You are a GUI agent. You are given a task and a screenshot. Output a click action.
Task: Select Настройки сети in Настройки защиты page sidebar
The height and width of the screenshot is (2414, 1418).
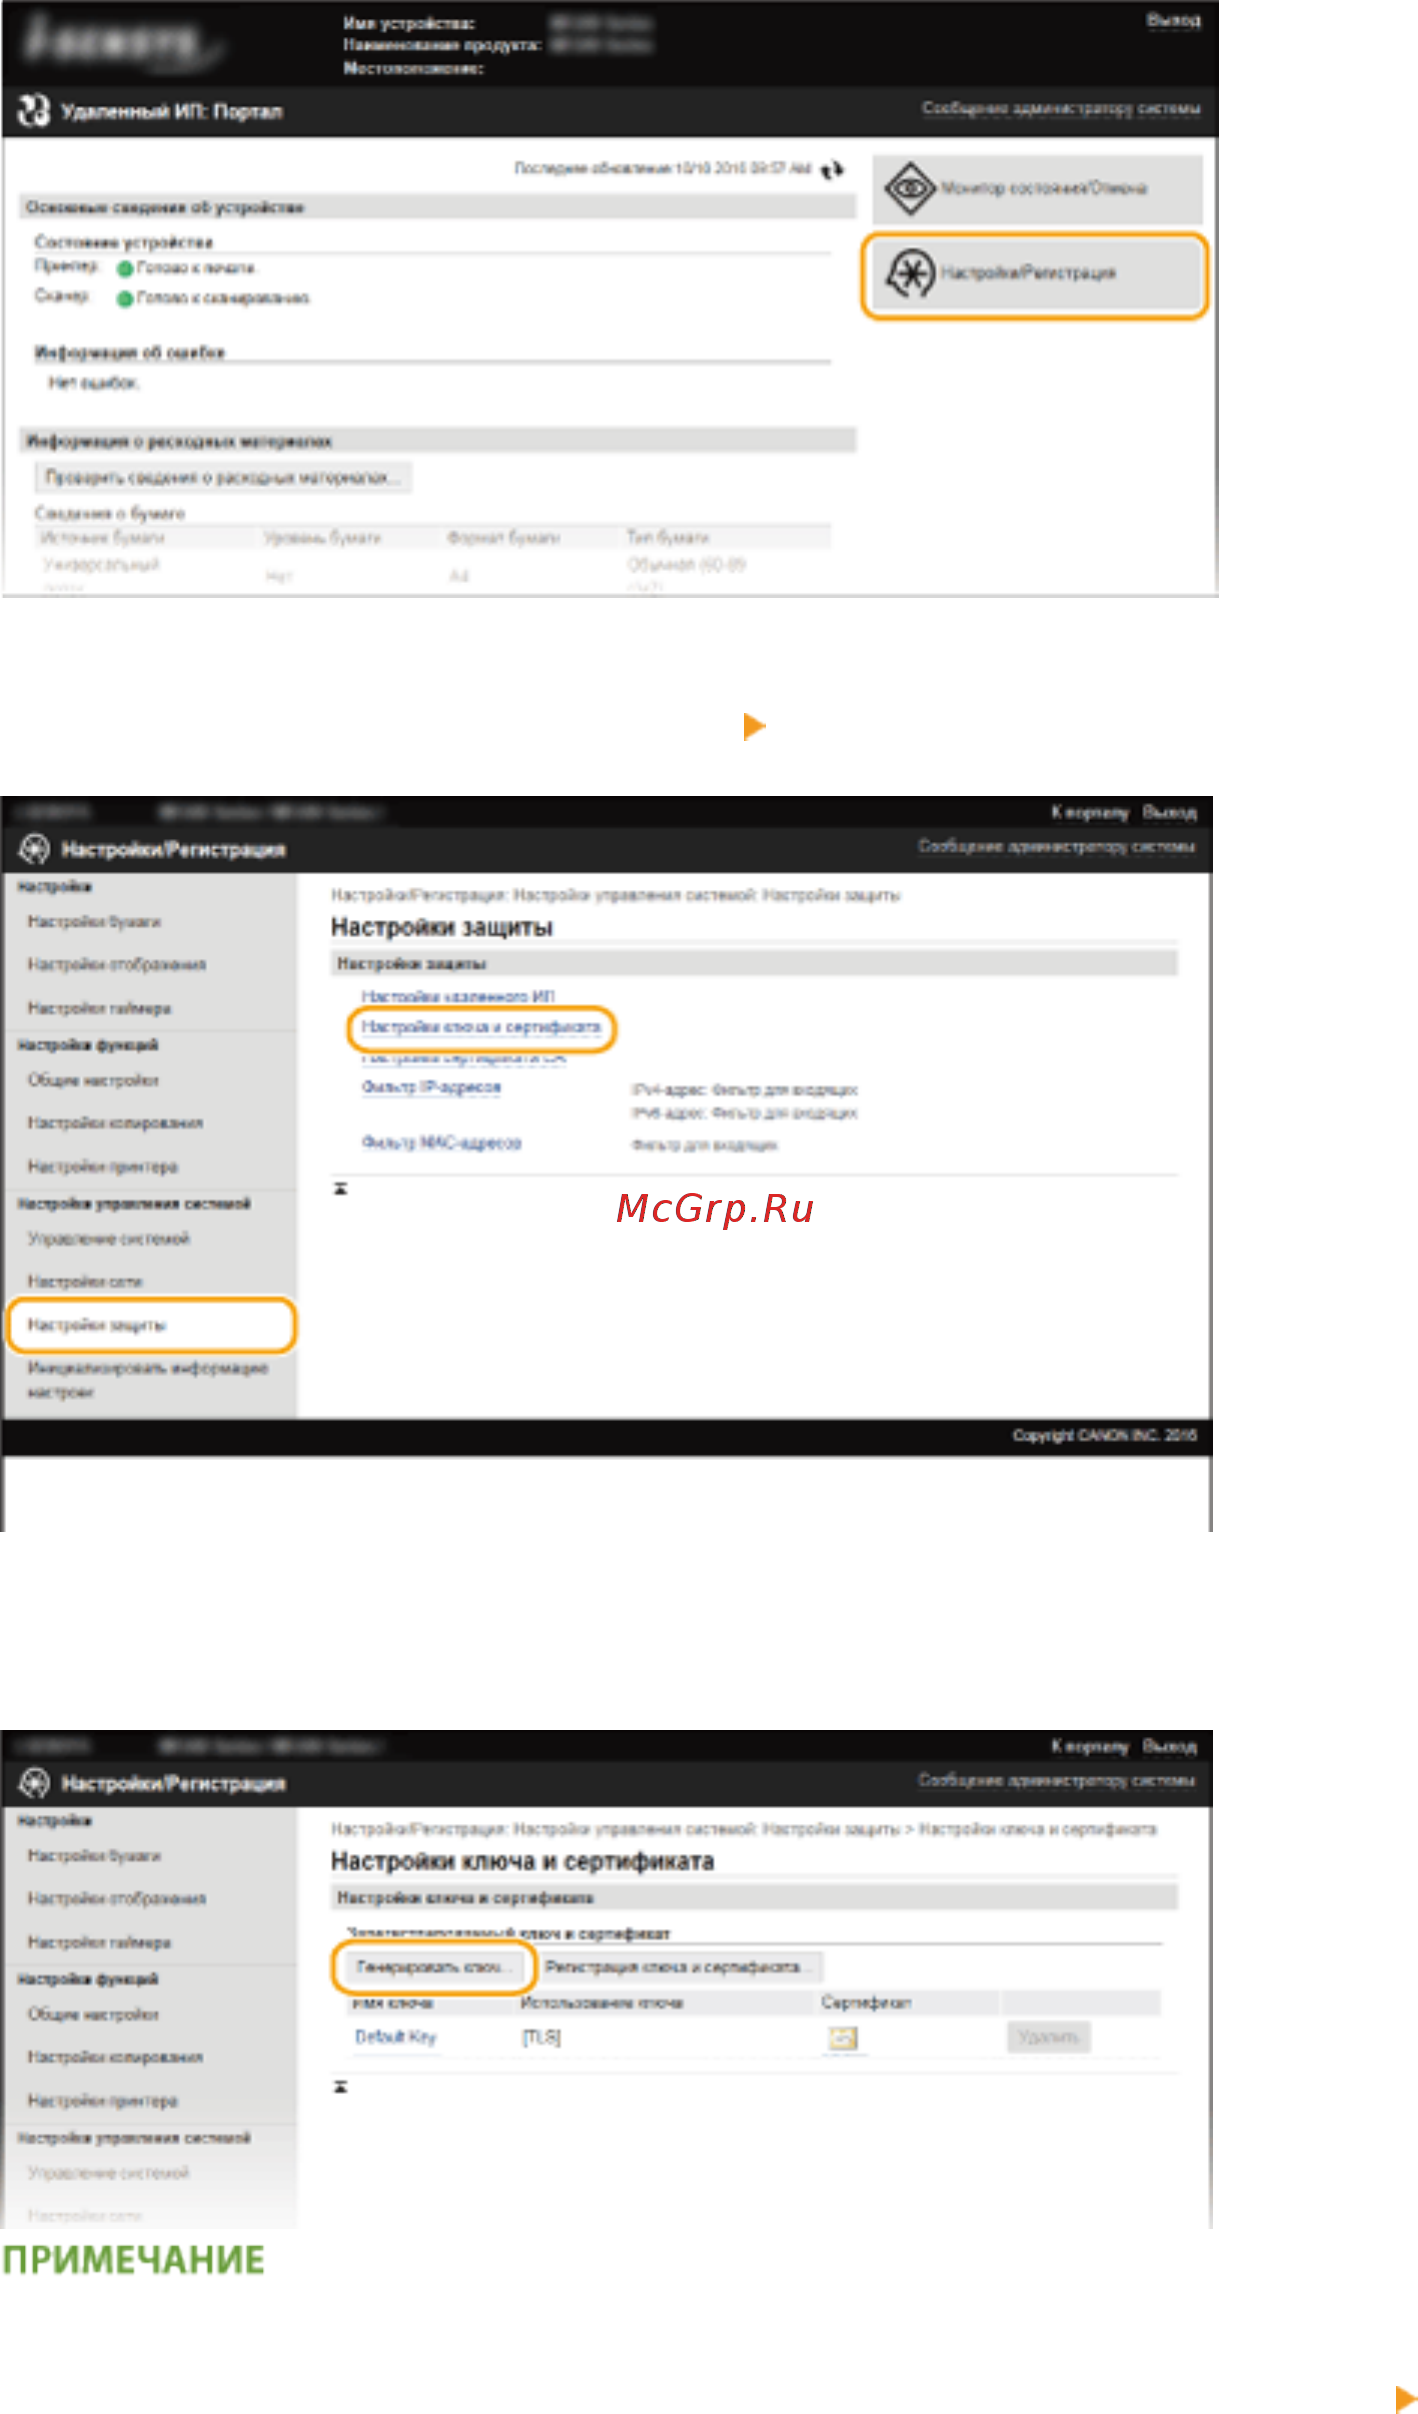pyautogui.click(x=85, y=1281)
